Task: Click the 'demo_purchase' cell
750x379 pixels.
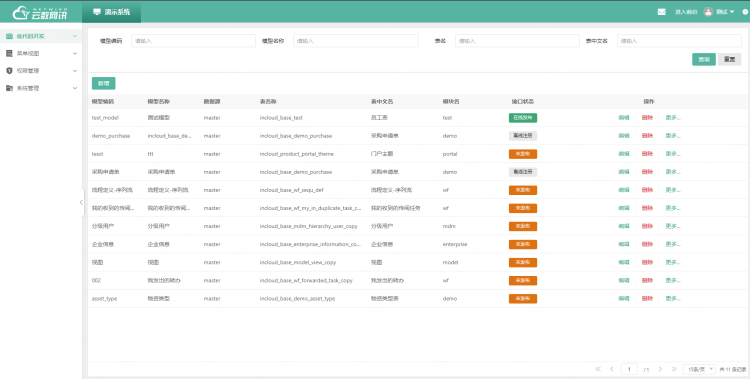Action: (111, 136)
